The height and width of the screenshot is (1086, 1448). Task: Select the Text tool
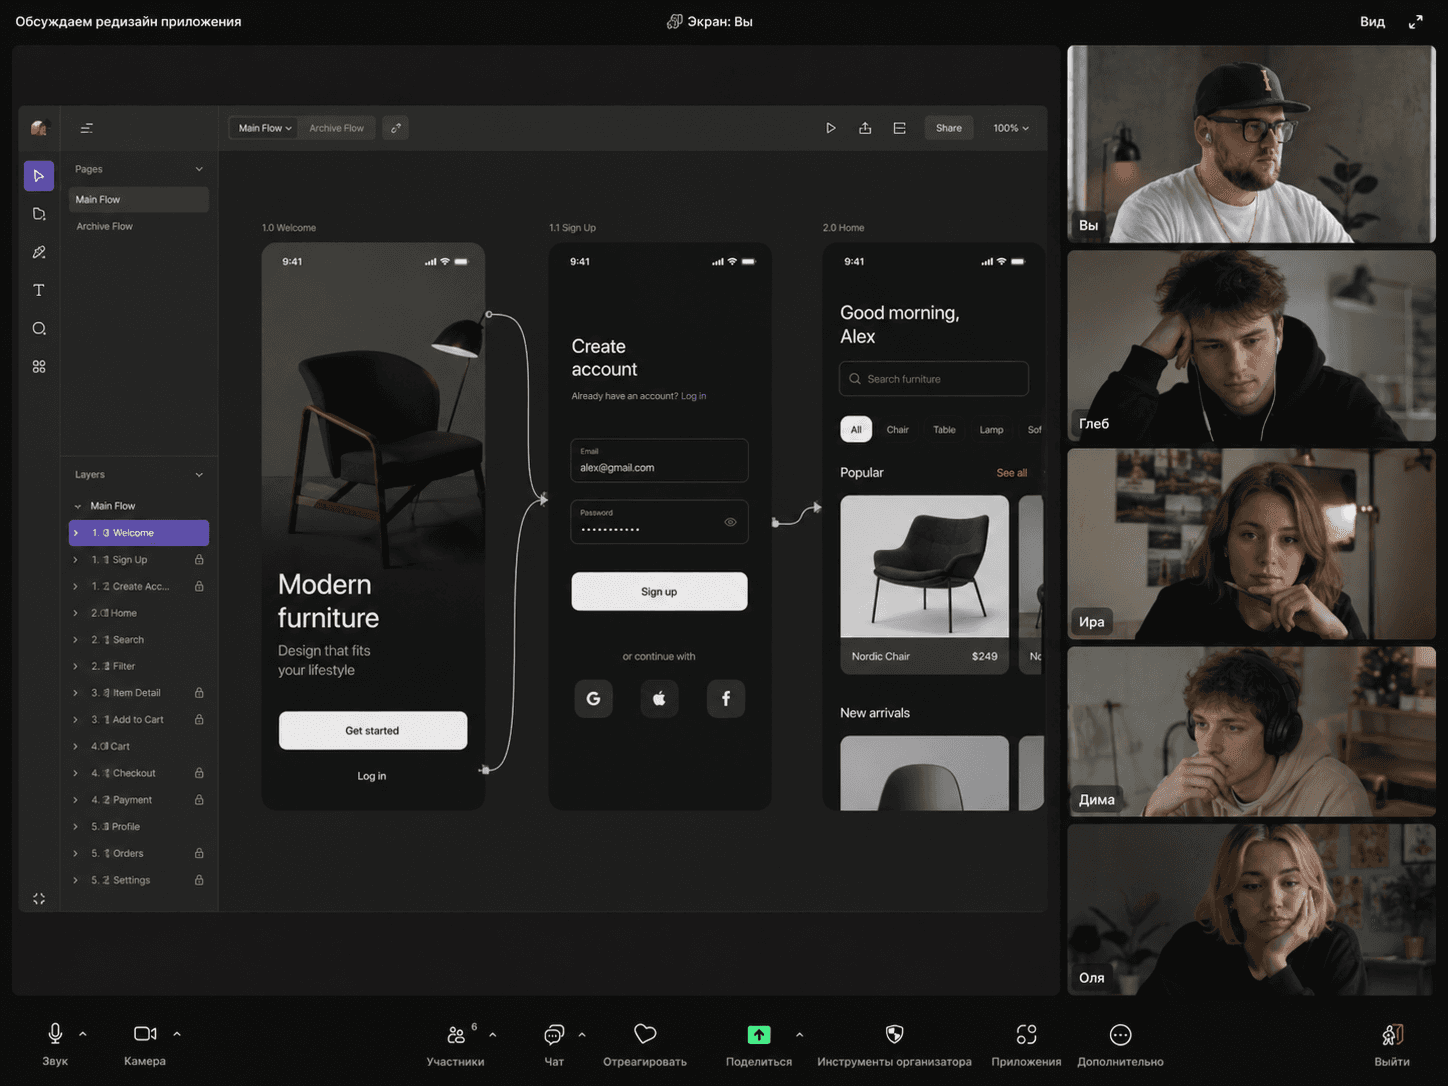(x=39, y=290)
